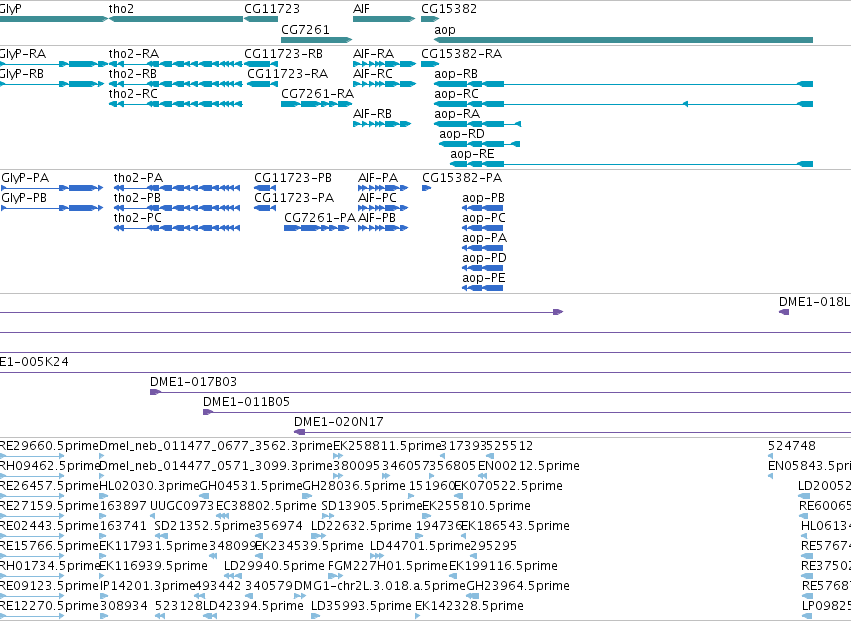
Task: Click the CG11723 gene feature
Action: [261, 19]
